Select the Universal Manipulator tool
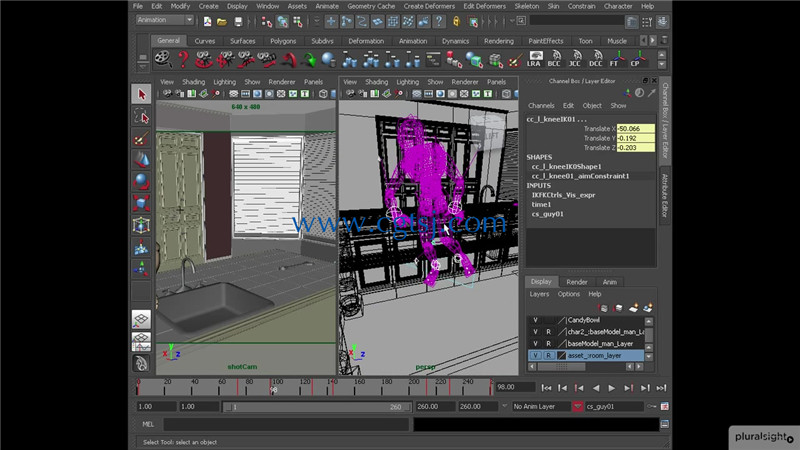The height and width of the screenshot is (450, 800). 141,225
